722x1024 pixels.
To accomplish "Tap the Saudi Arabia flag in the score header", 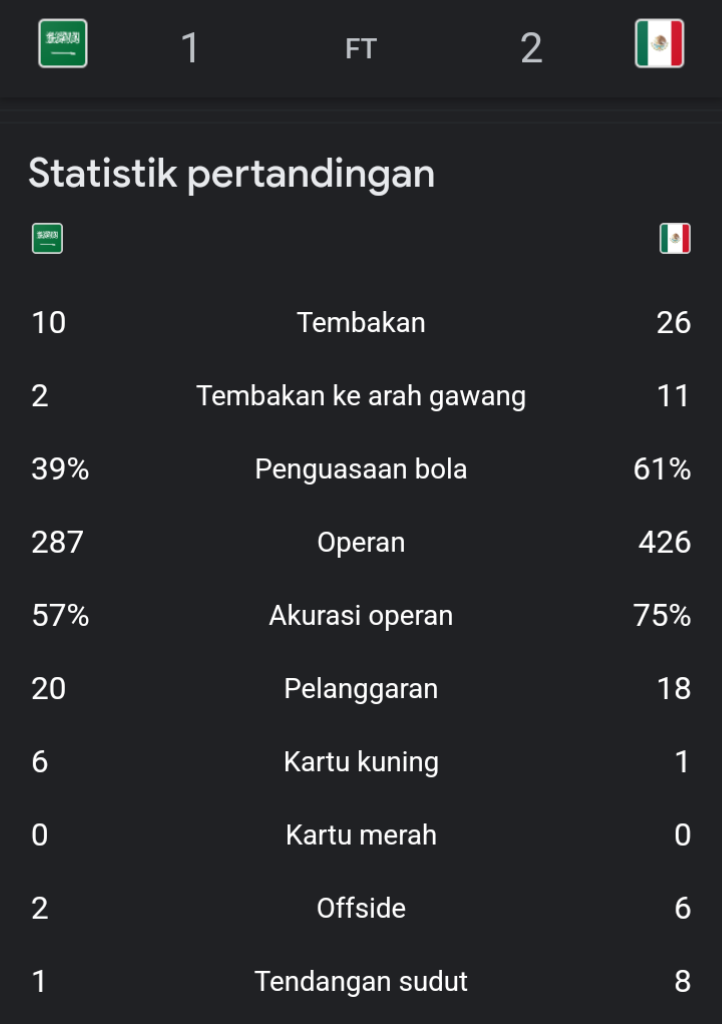I will coord(63,44).
